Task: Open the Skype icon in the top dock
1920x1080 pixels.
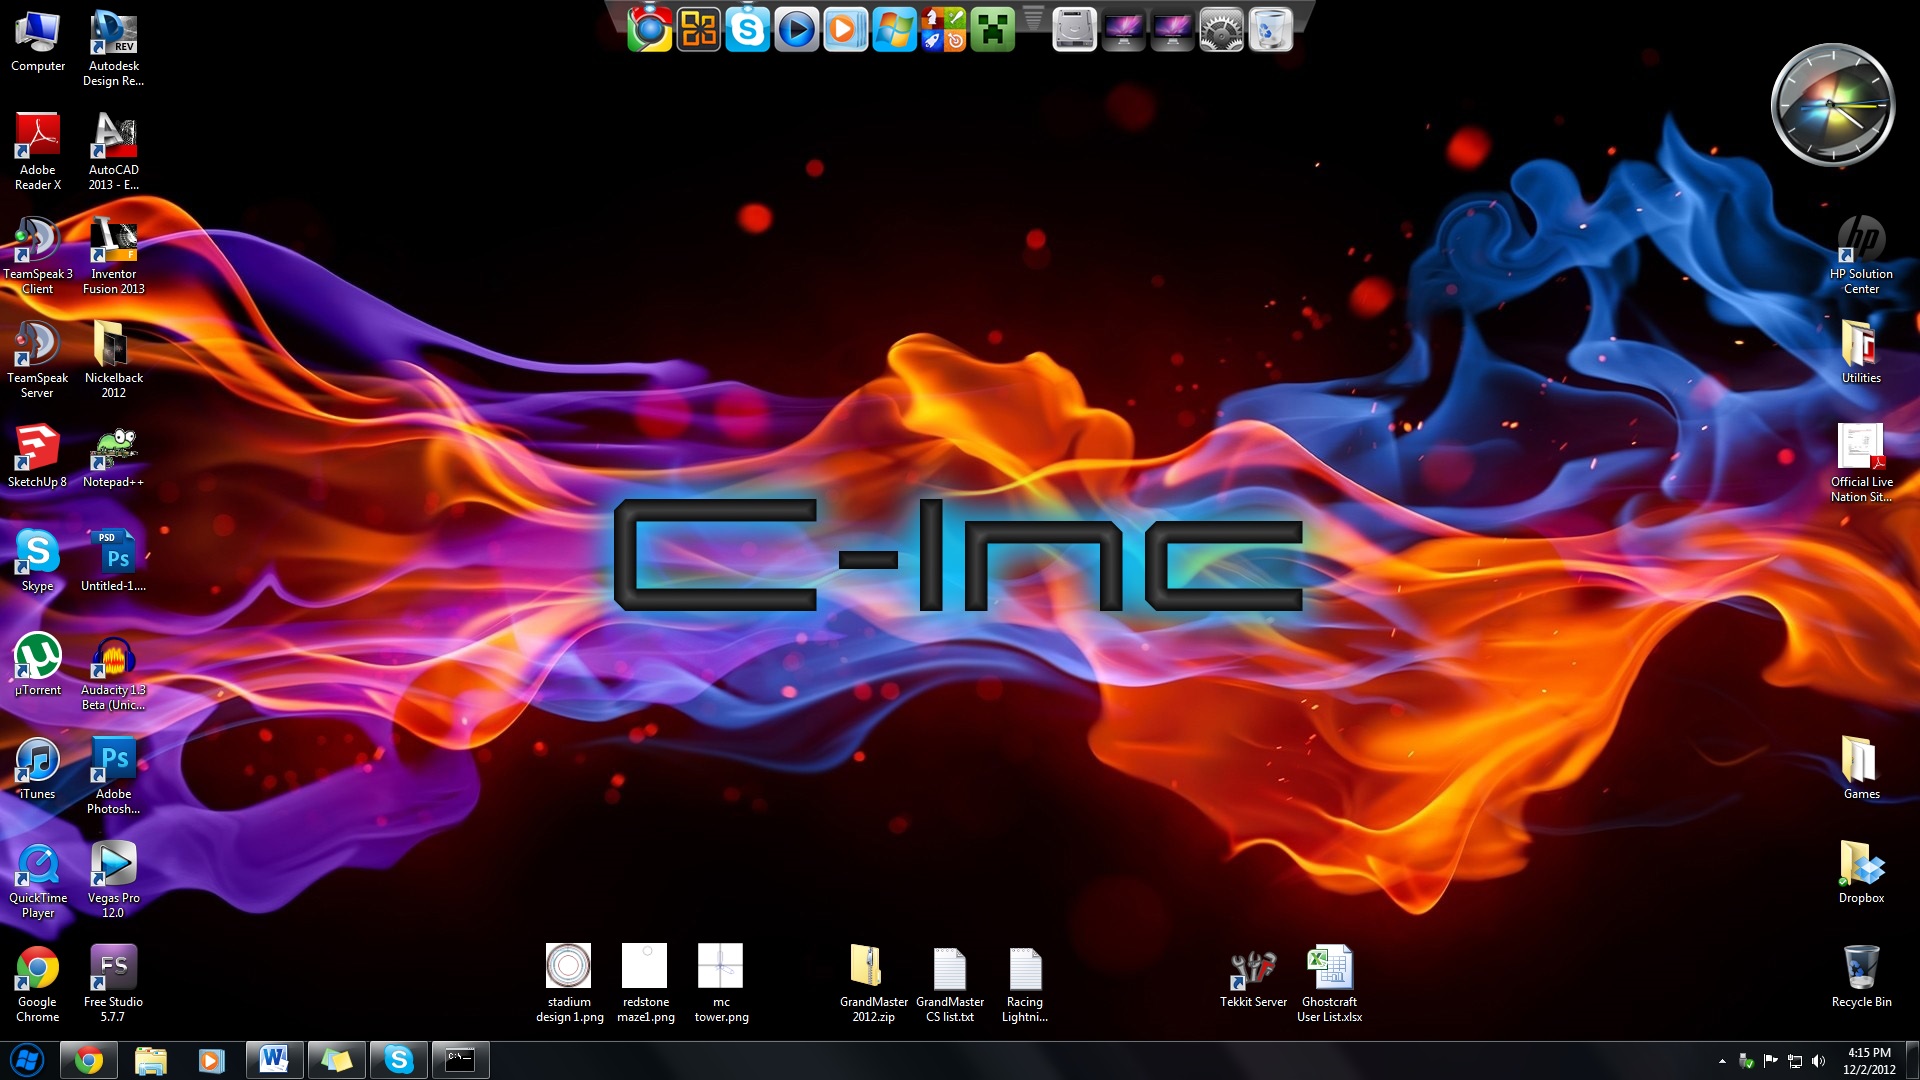Action: (x=747, y=29)
